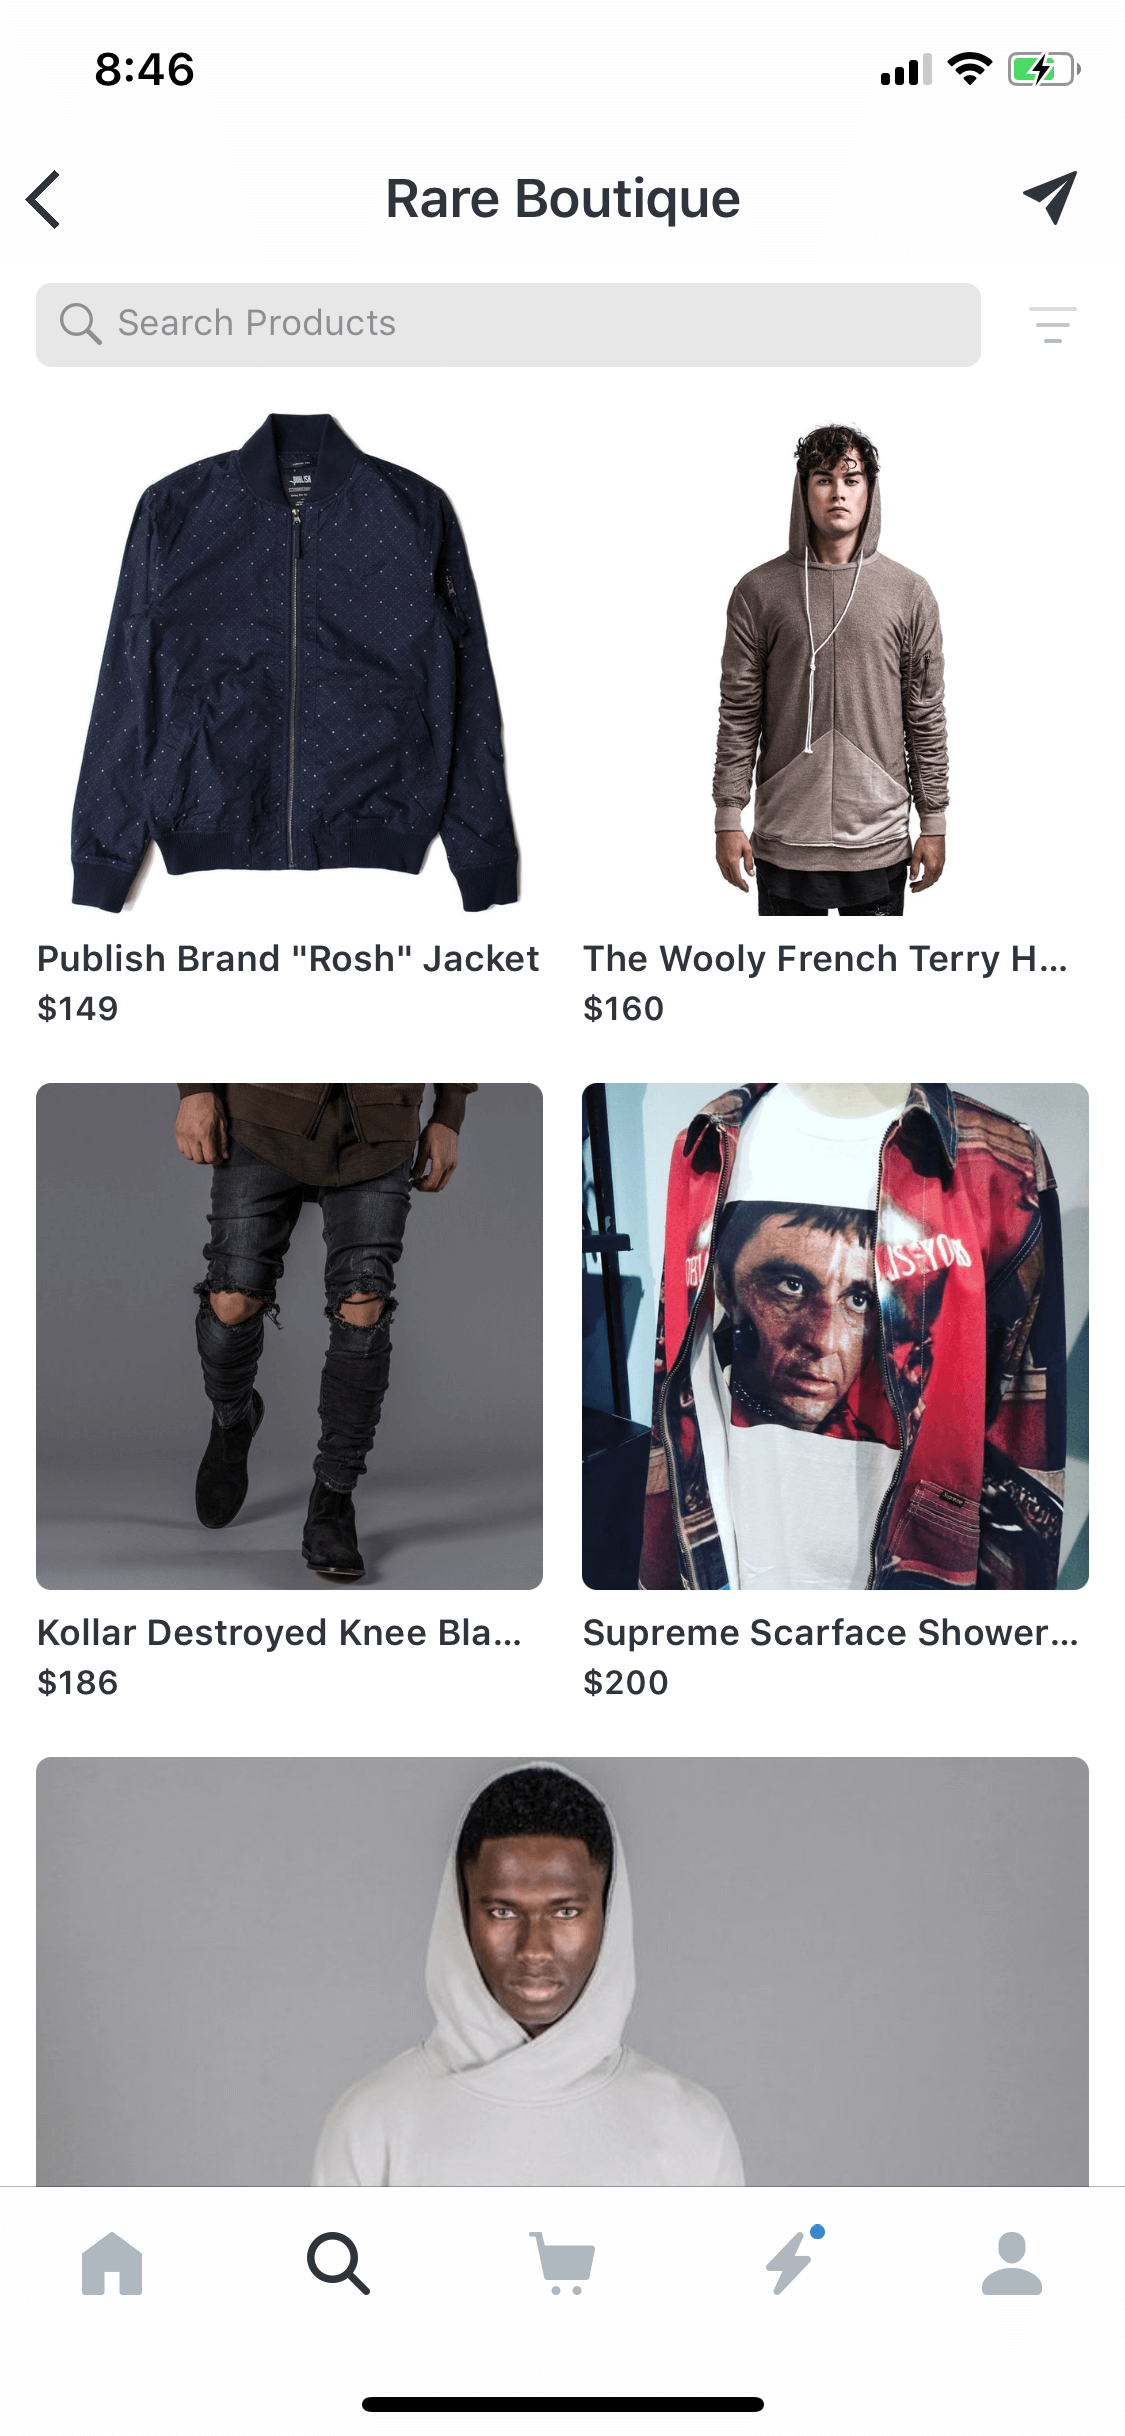The image size is (1125, 2436).
Task: Tap the paper plane share icon
Action: point(1050,197)
